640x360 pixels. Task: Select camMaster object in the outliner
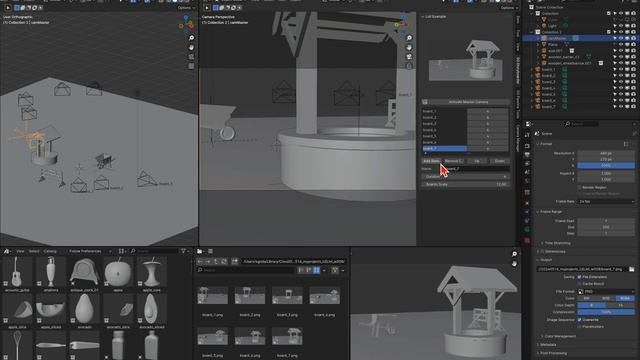click(x=557, y=38)
